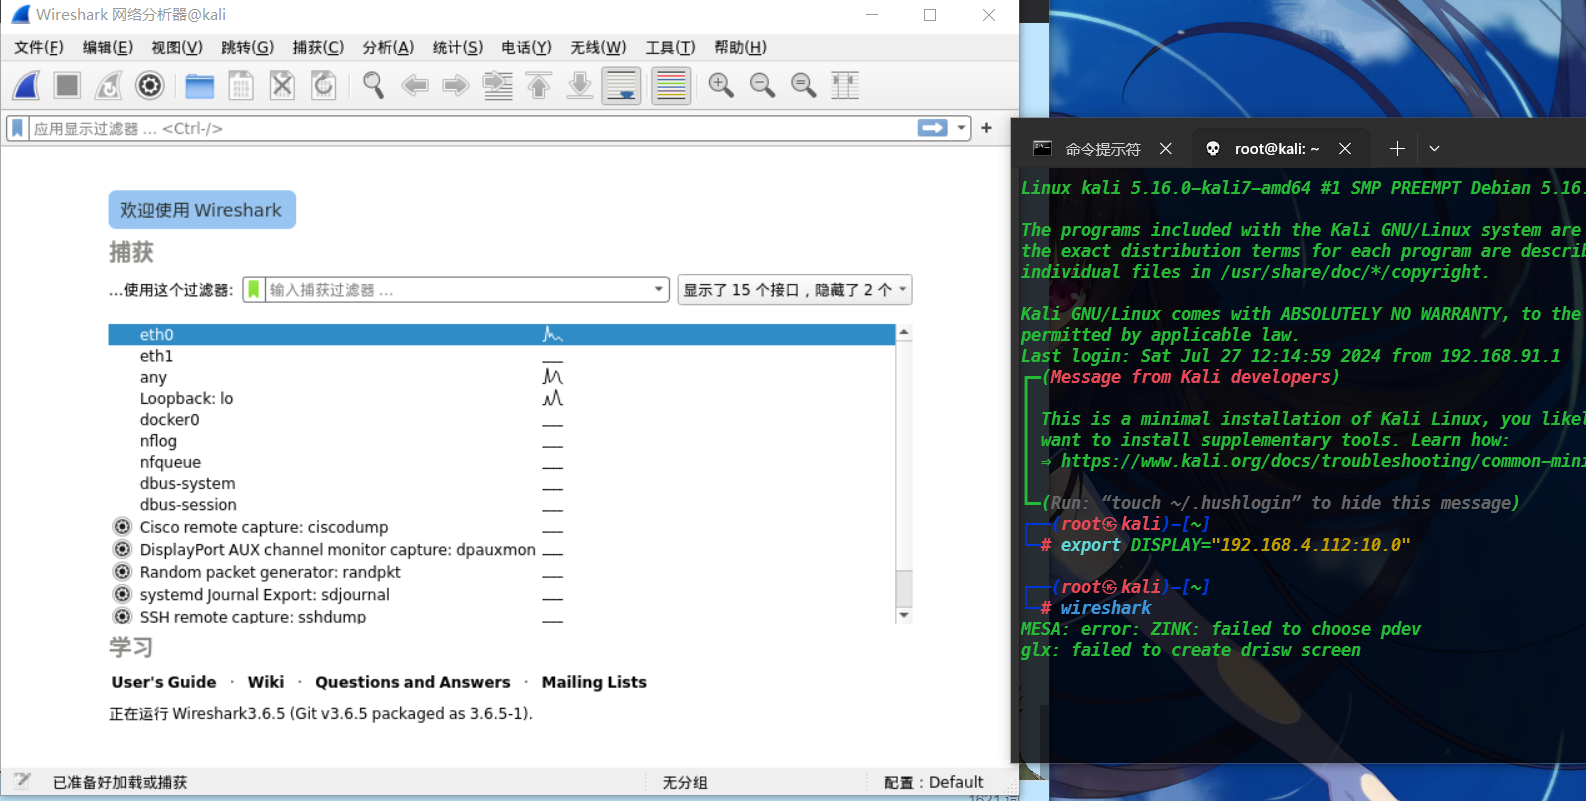Open the 无线(W) menu
1586x801 pixels.
(x=598, y=47)
